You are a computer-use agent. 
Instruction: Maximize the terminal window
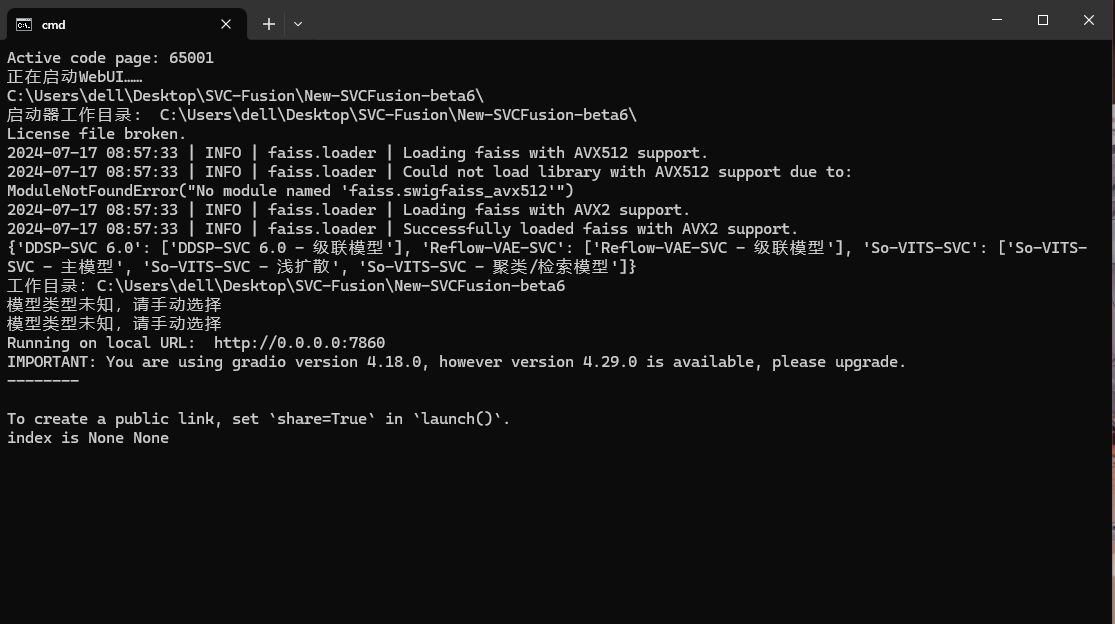tap(1042, 20)
